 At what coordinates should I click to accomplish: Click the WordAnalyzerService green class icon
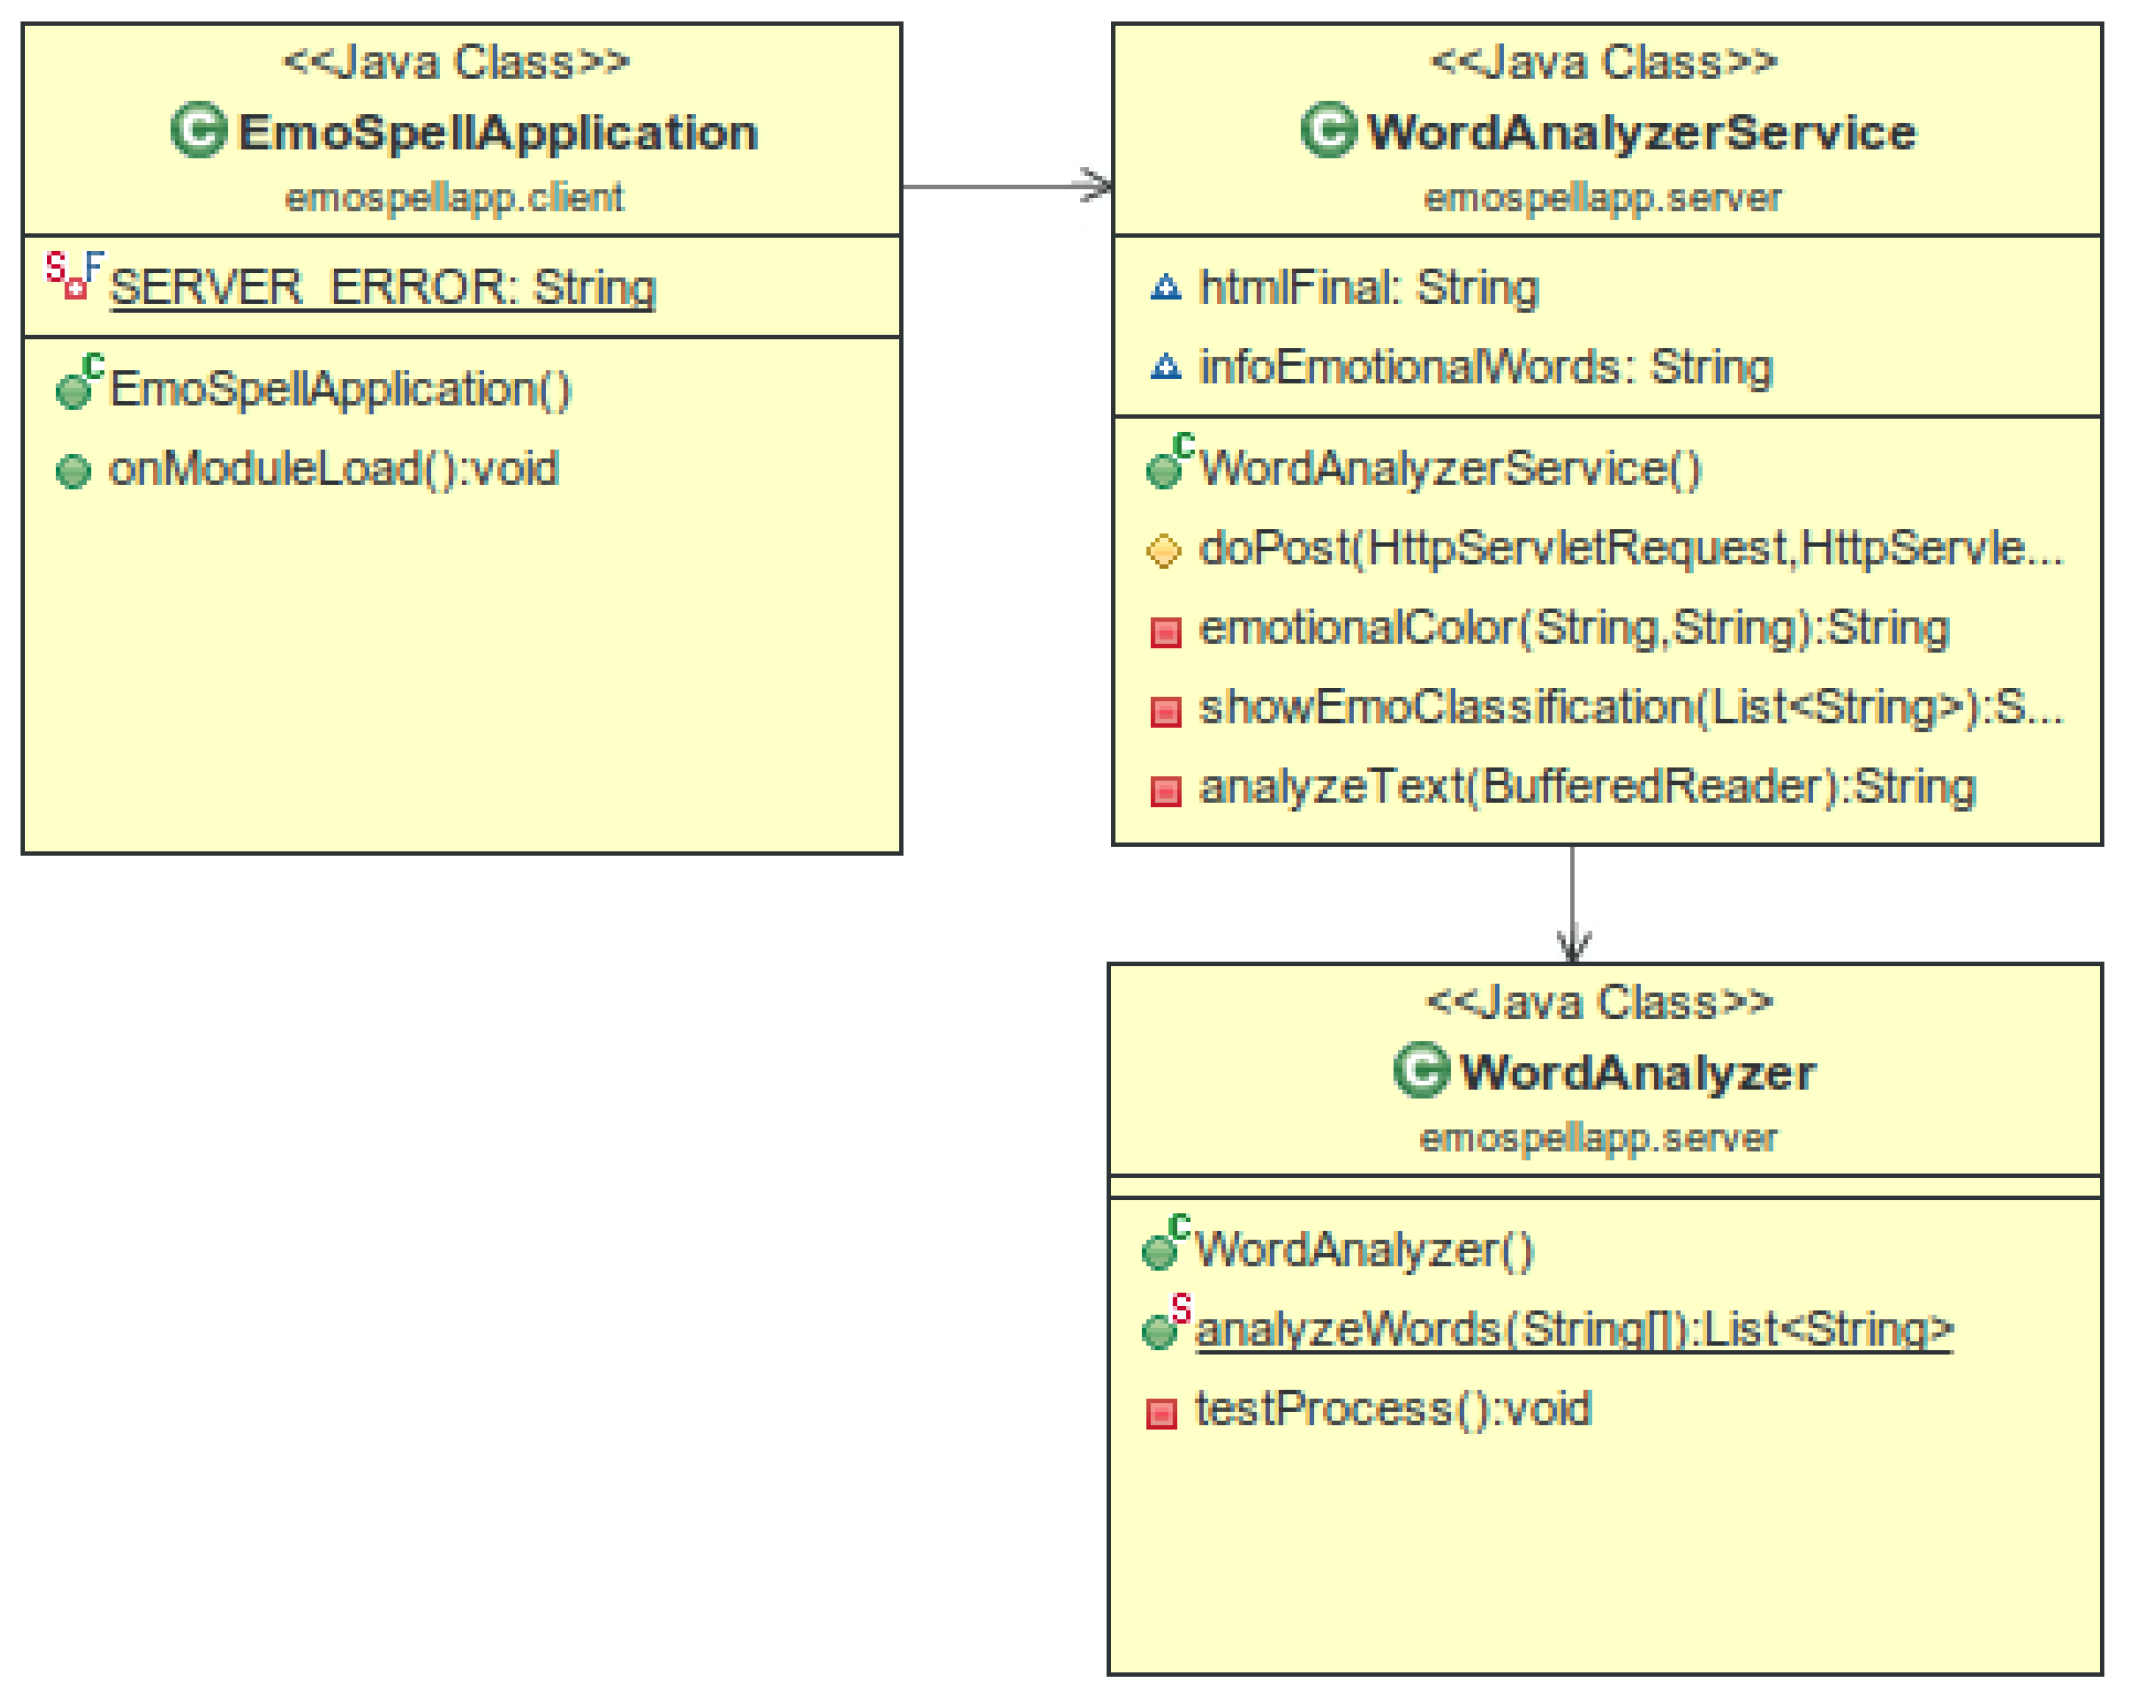pyautogui.click(x=1327, y=130)
